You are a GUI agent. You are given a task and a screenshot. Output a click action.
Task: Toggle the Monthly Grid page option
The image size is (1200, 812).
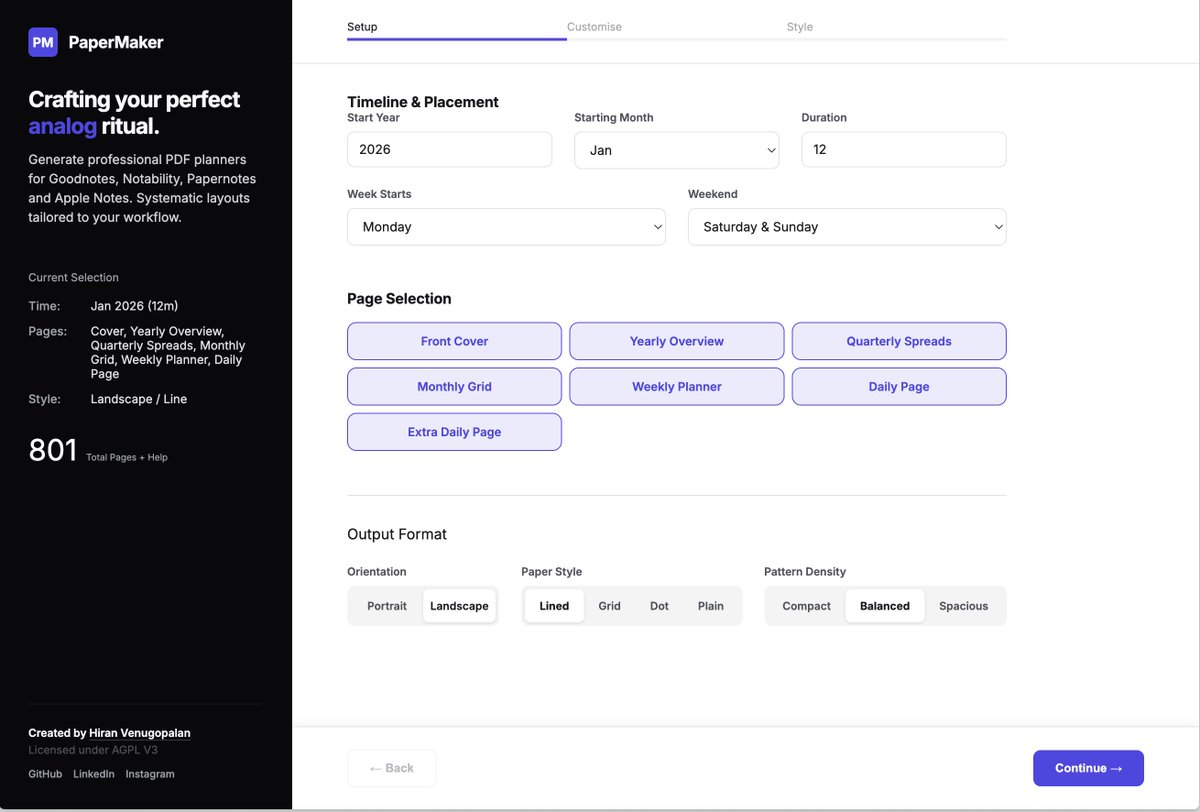click(454, 387)
